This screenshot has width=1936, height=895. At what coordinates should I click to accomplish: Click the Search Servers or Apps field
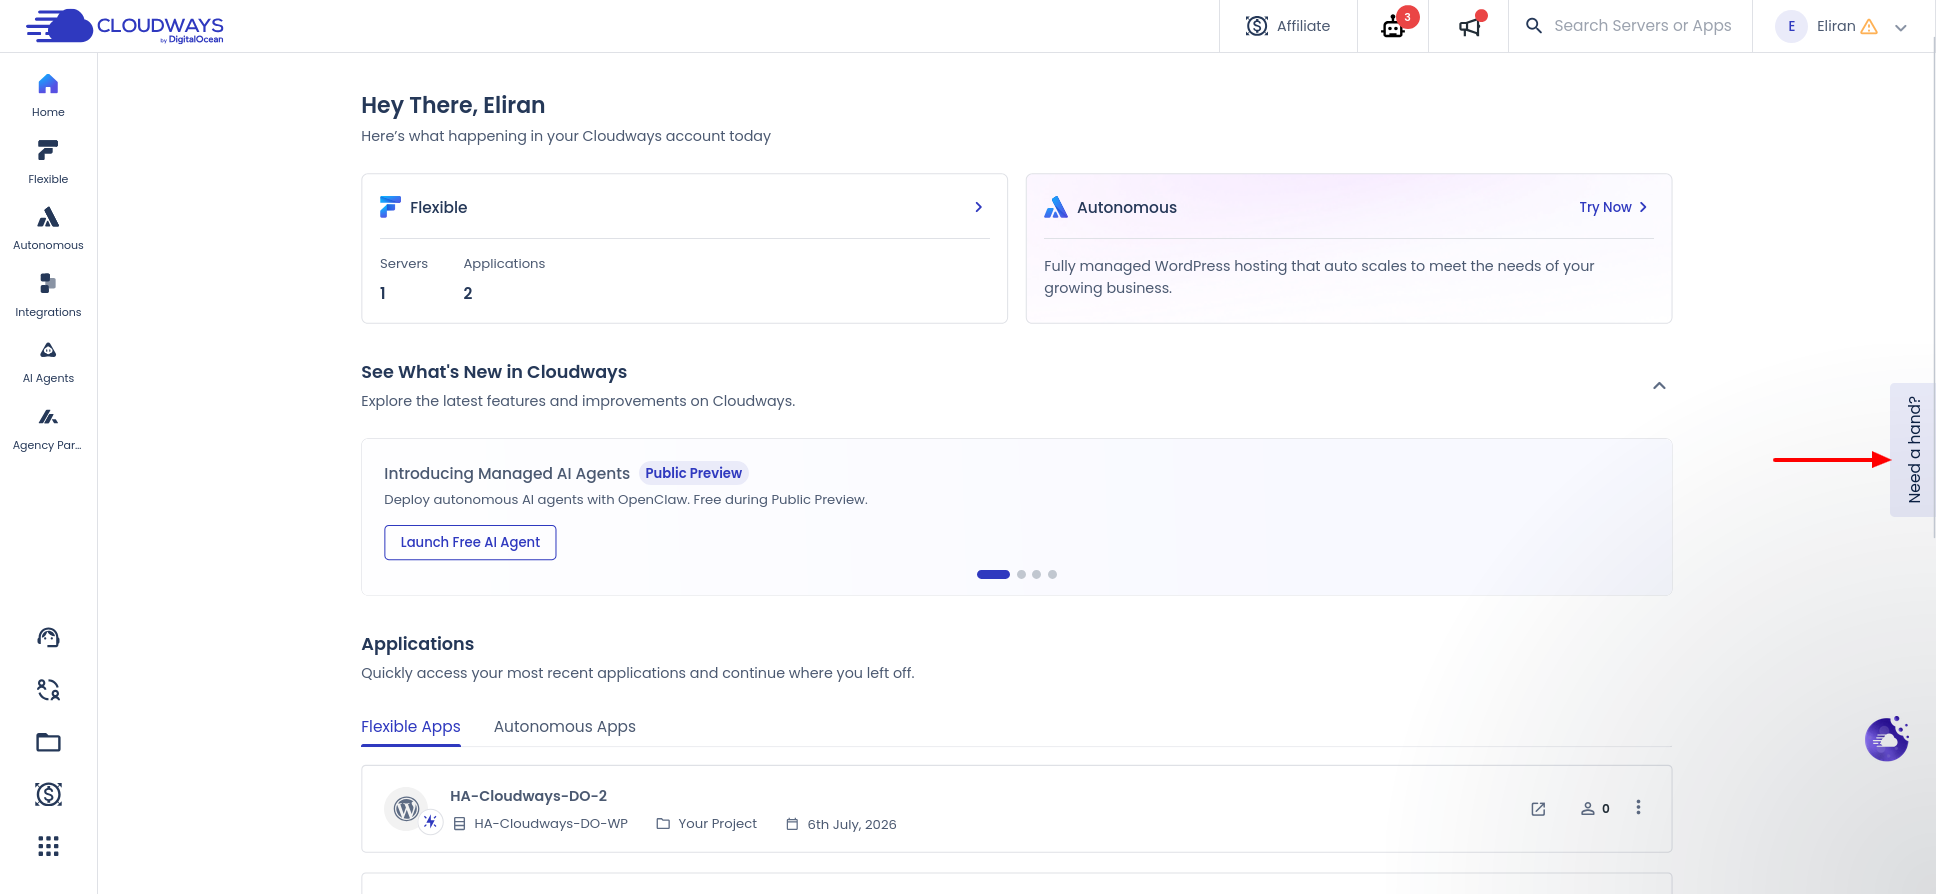pyautogui.click(x=1642, y=26)
